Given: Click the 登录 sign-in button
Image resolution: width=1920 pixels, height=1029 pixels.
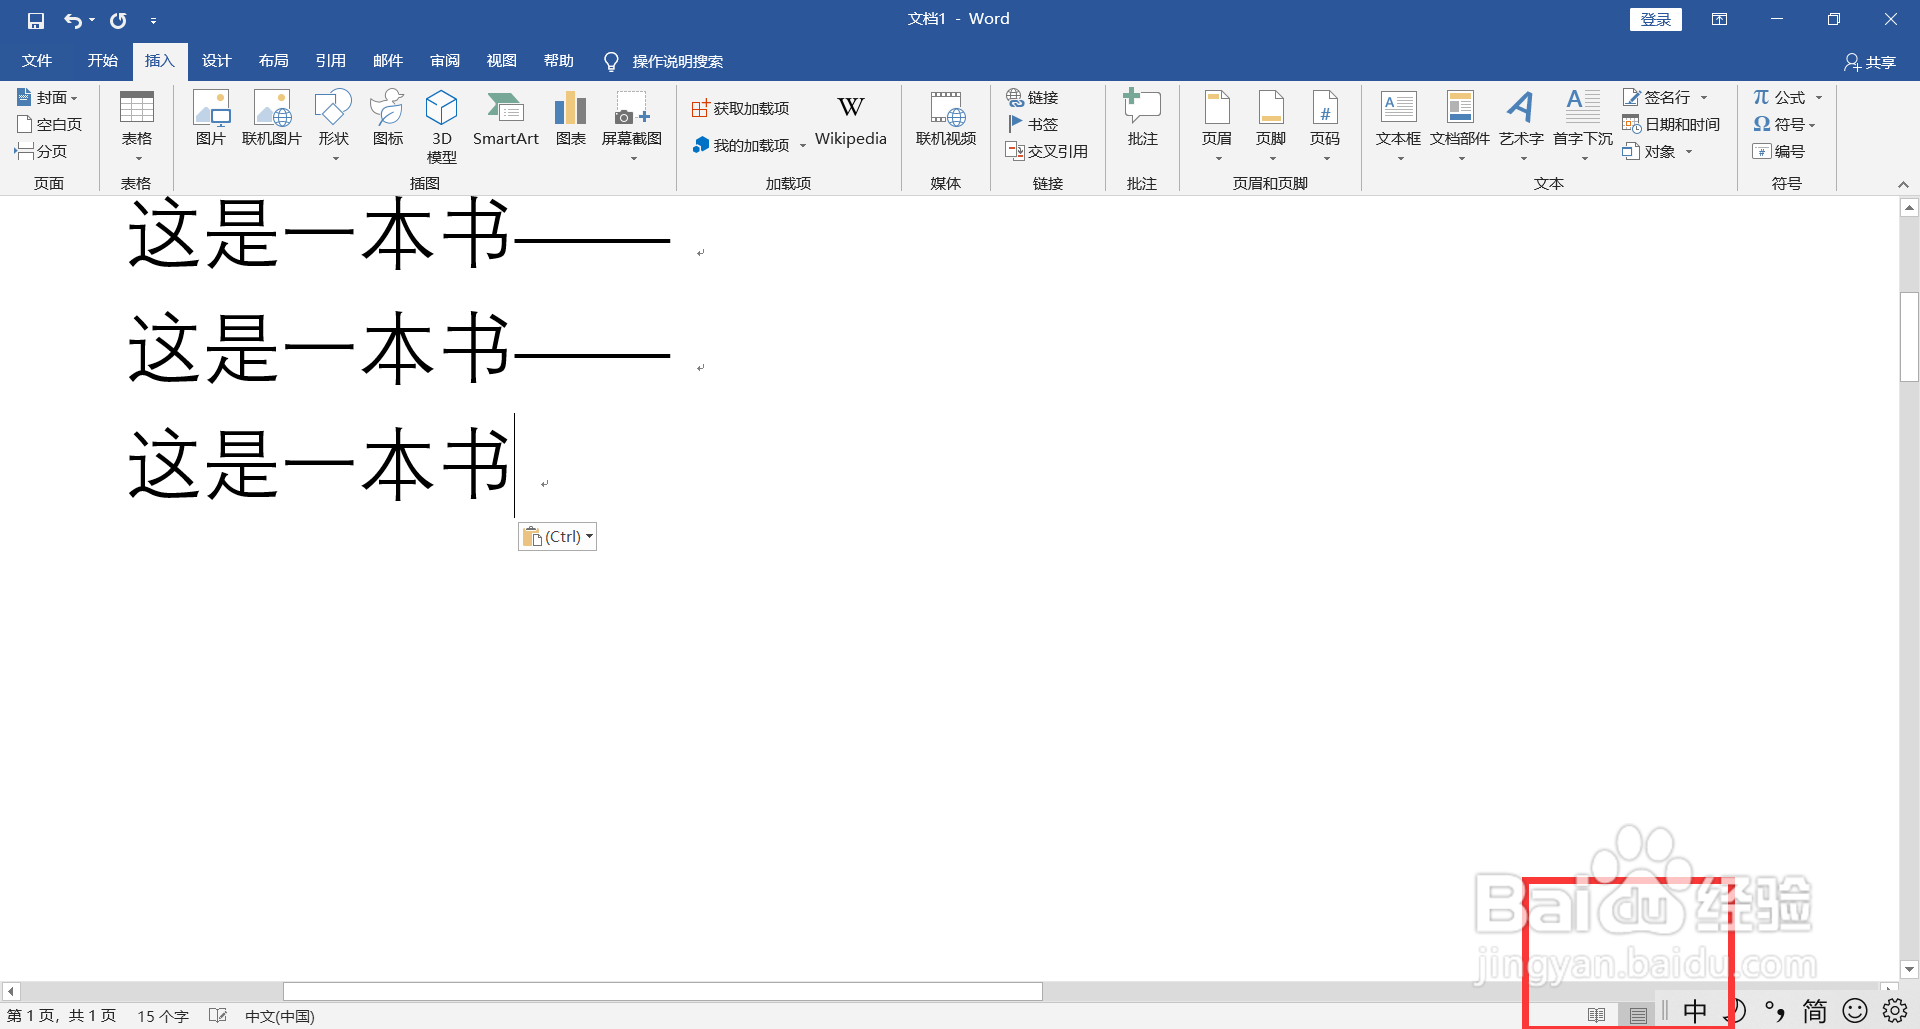Looking at the screenshot, I should pos(1655,19).
